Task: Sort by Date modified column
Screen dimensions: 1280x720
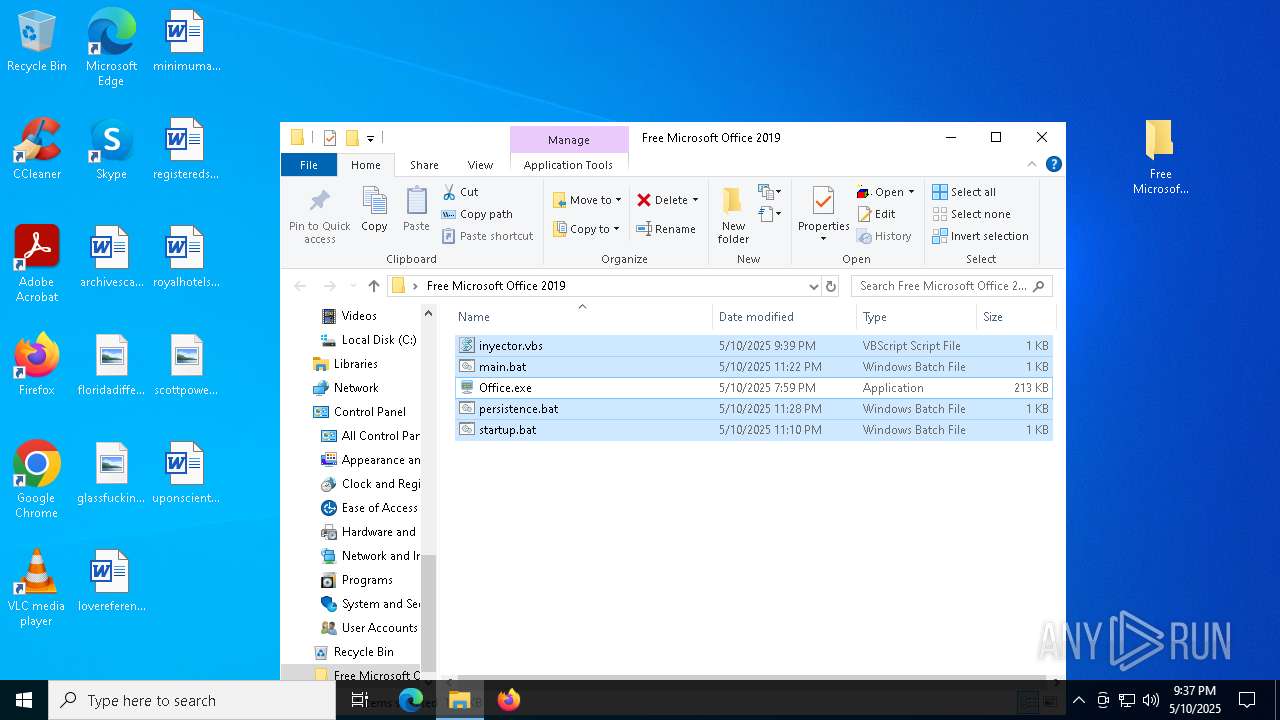Action: point(784,317)
